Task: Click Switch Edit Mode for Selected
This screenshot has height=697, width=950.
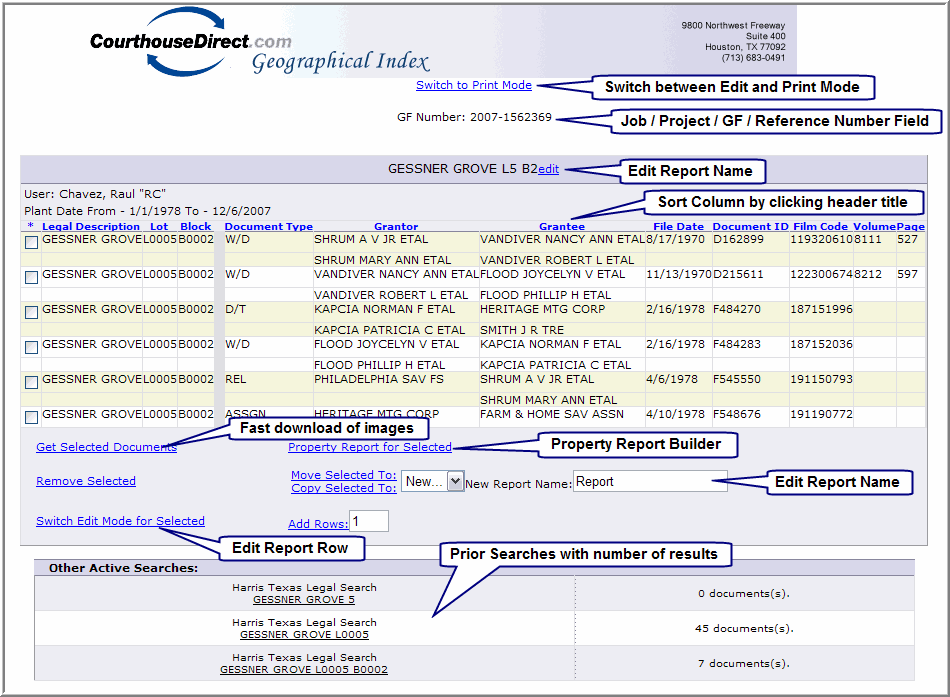Action: point(120,521)
